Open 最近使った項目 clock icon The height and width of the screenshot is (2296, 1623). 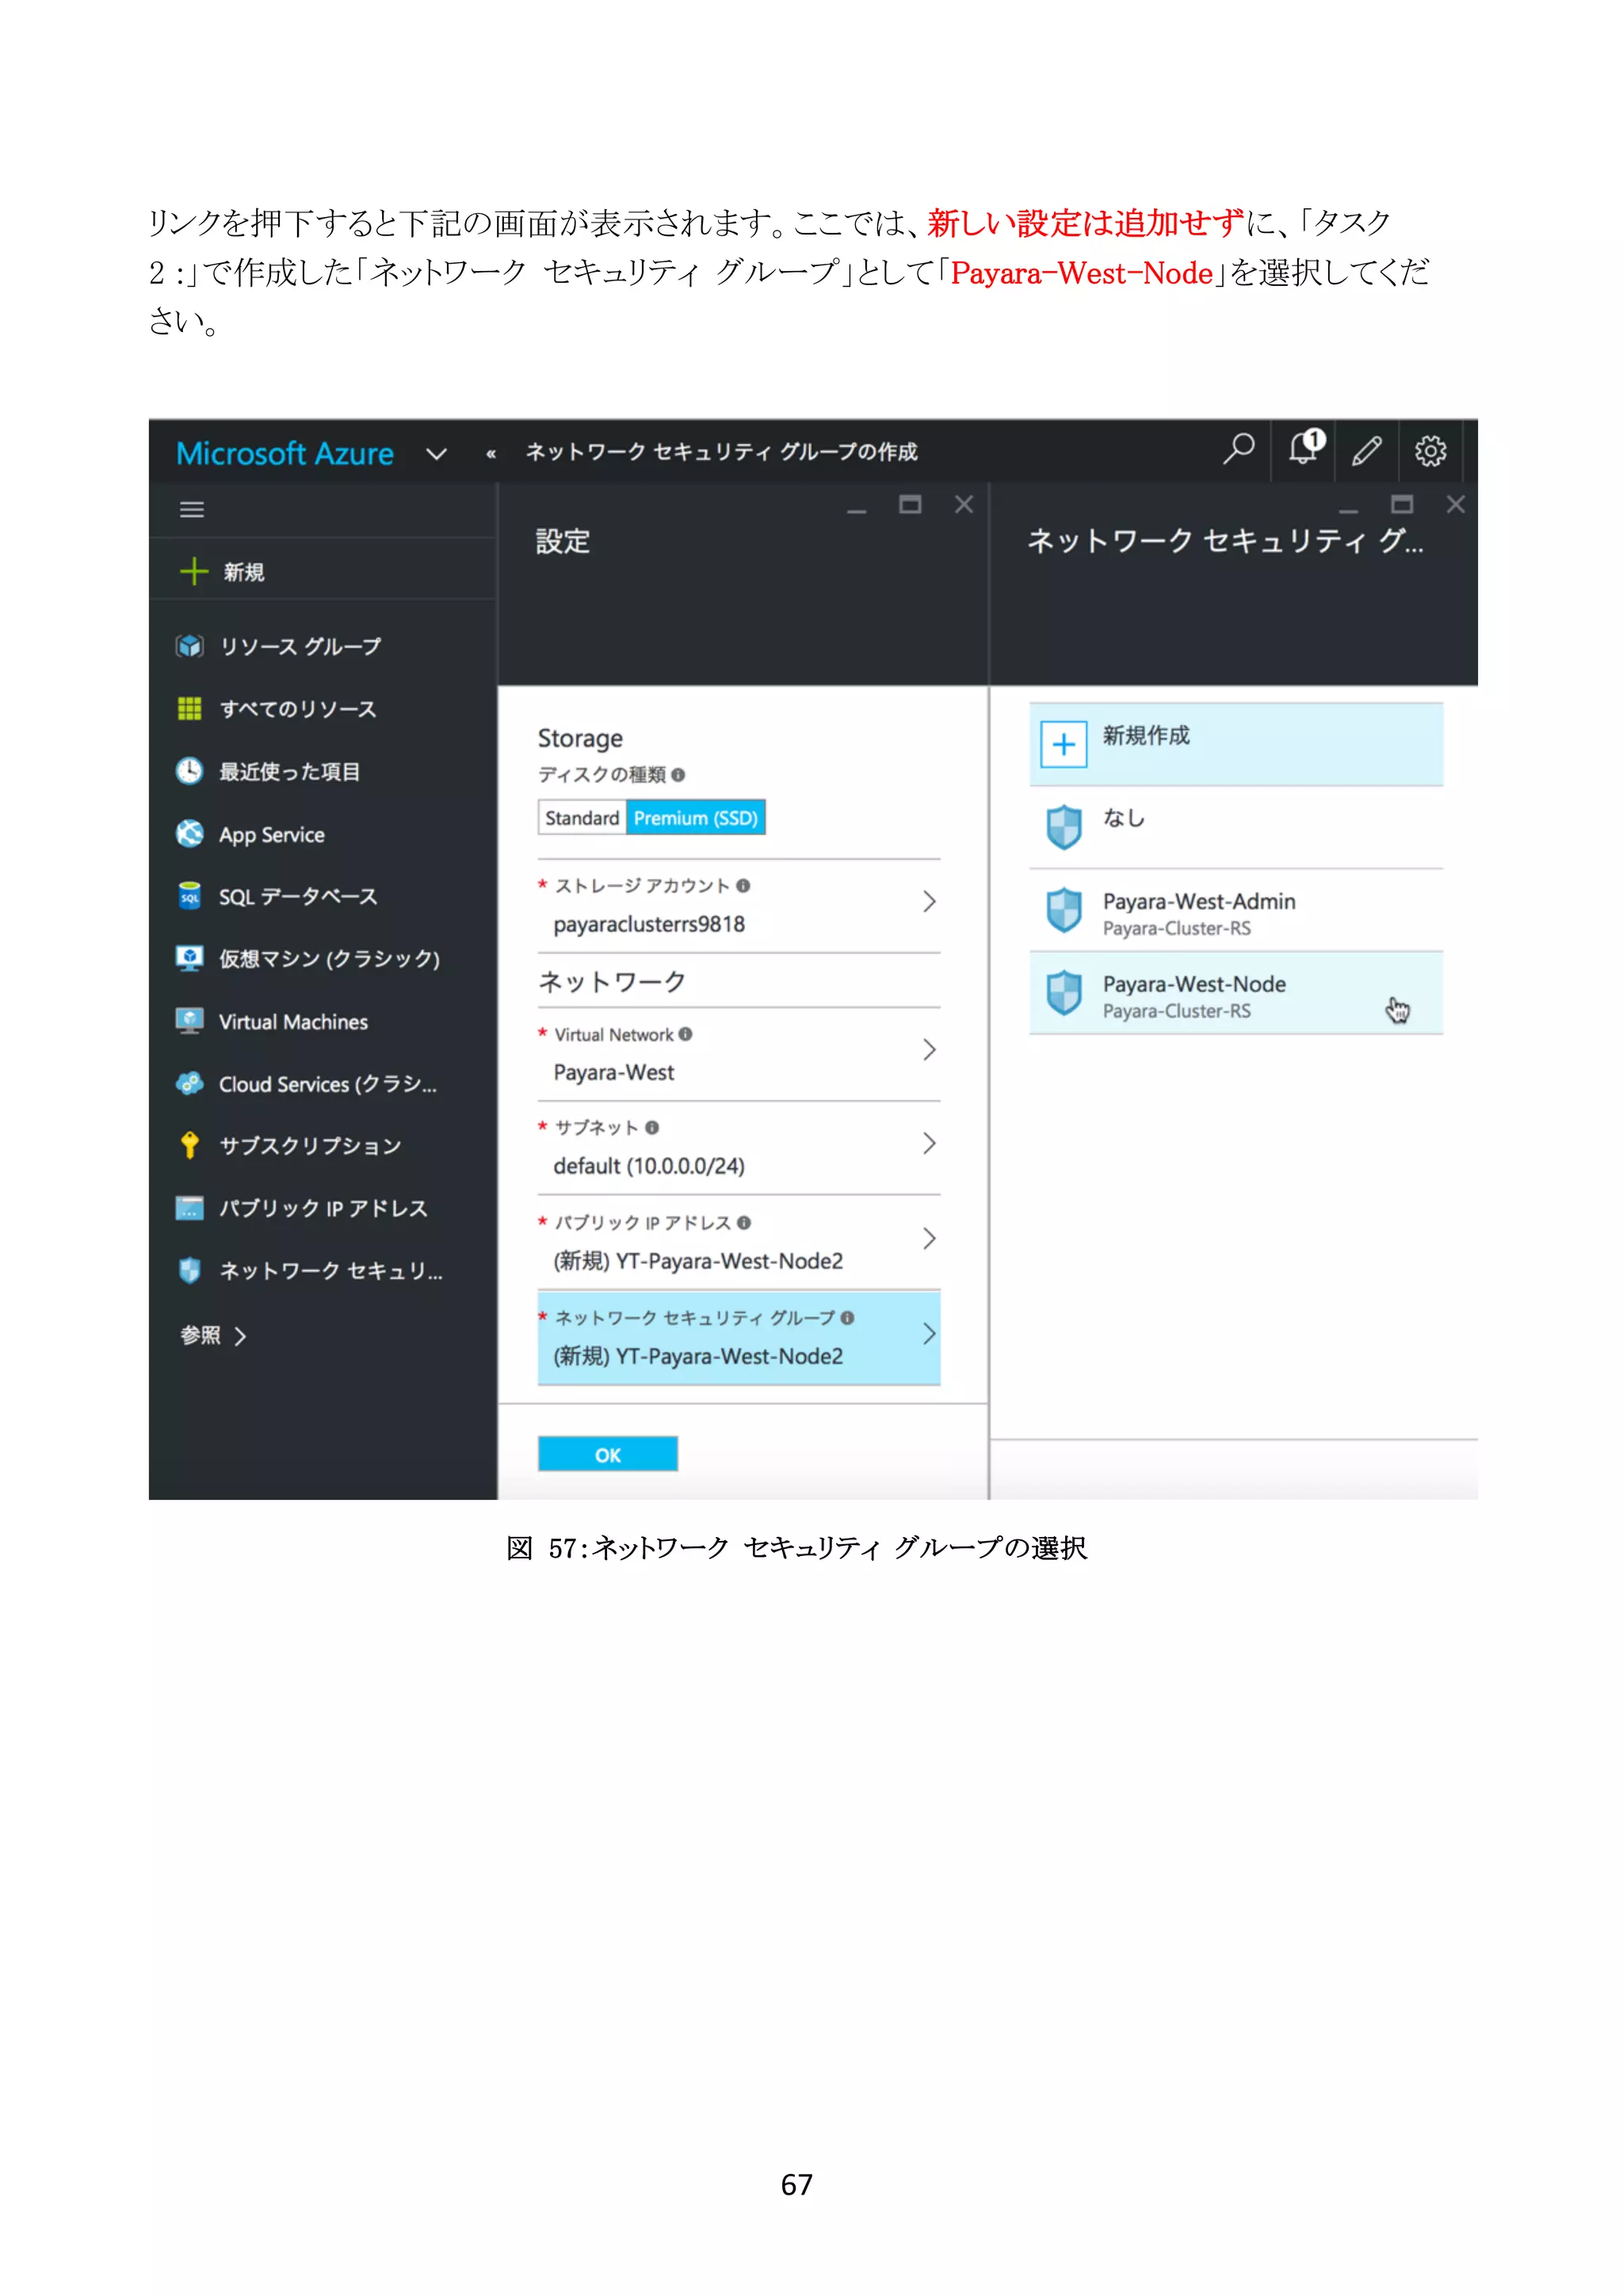point(190,771)
